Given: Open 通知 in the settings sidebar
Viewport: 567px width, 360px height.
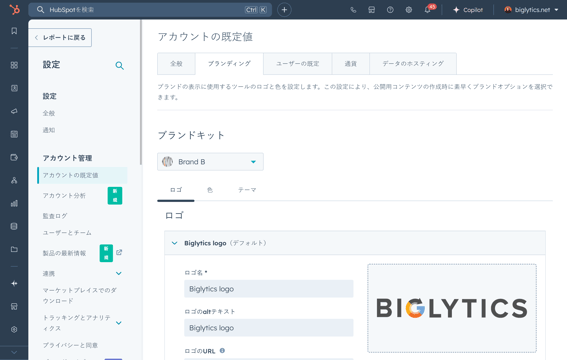Looking at the screenshot, I should coord(49,130).
